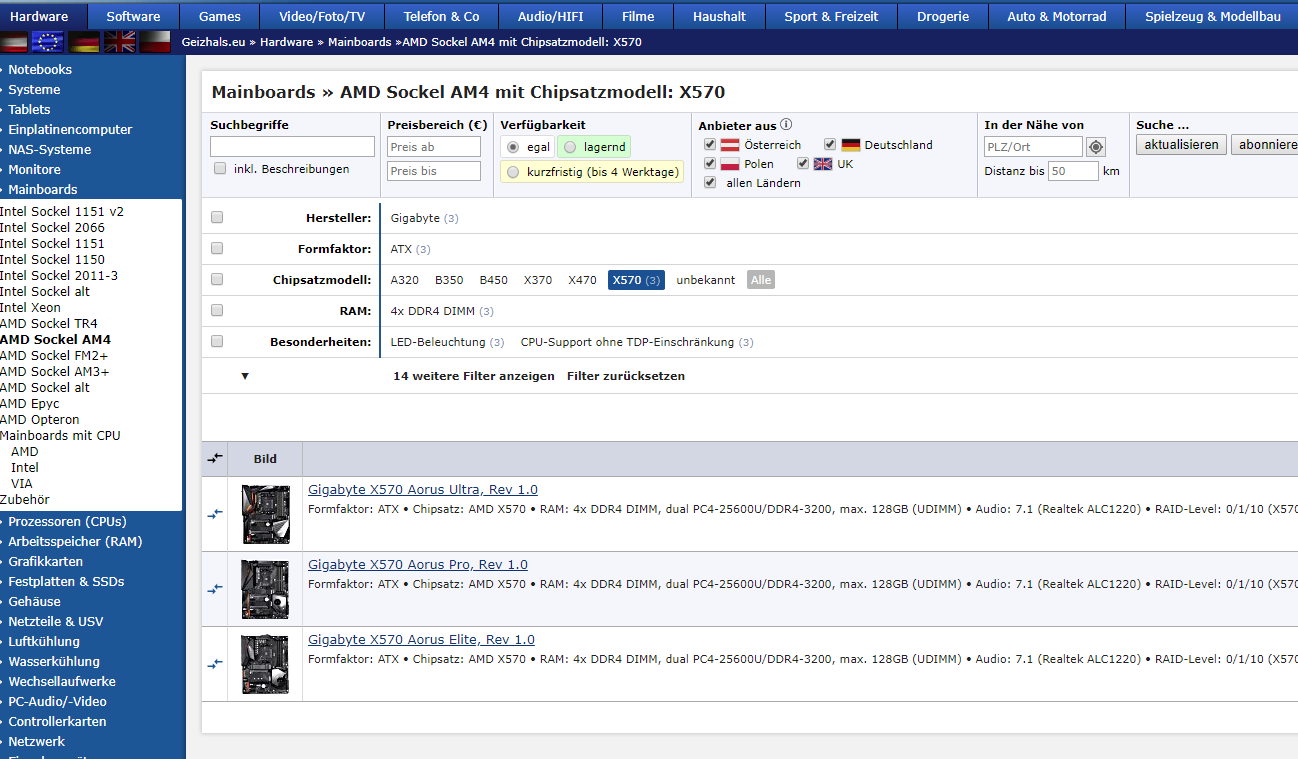Open Gigabyte X570 Aorus Ultra, Rev 1.0 link
Image resolution: width=1298 pixels, height=759 pixels.
[x=423, y=489]
